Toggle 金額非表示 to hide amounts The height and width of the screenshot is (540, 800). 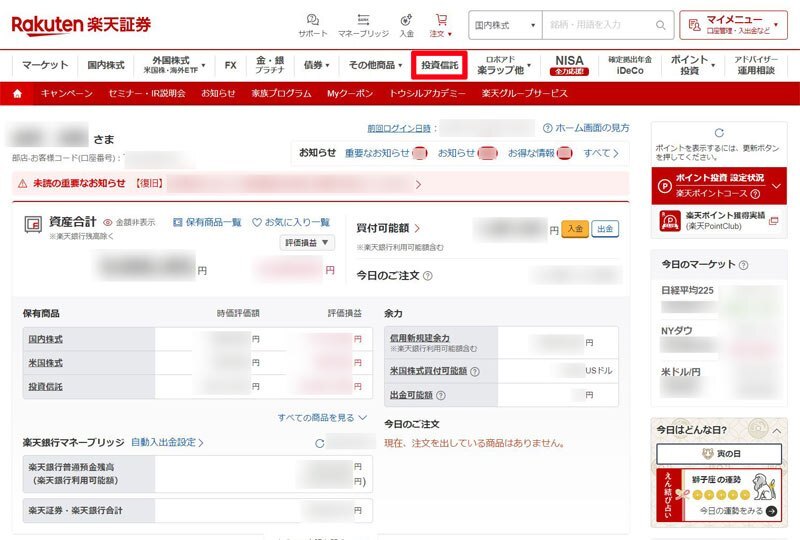[129, 223]
